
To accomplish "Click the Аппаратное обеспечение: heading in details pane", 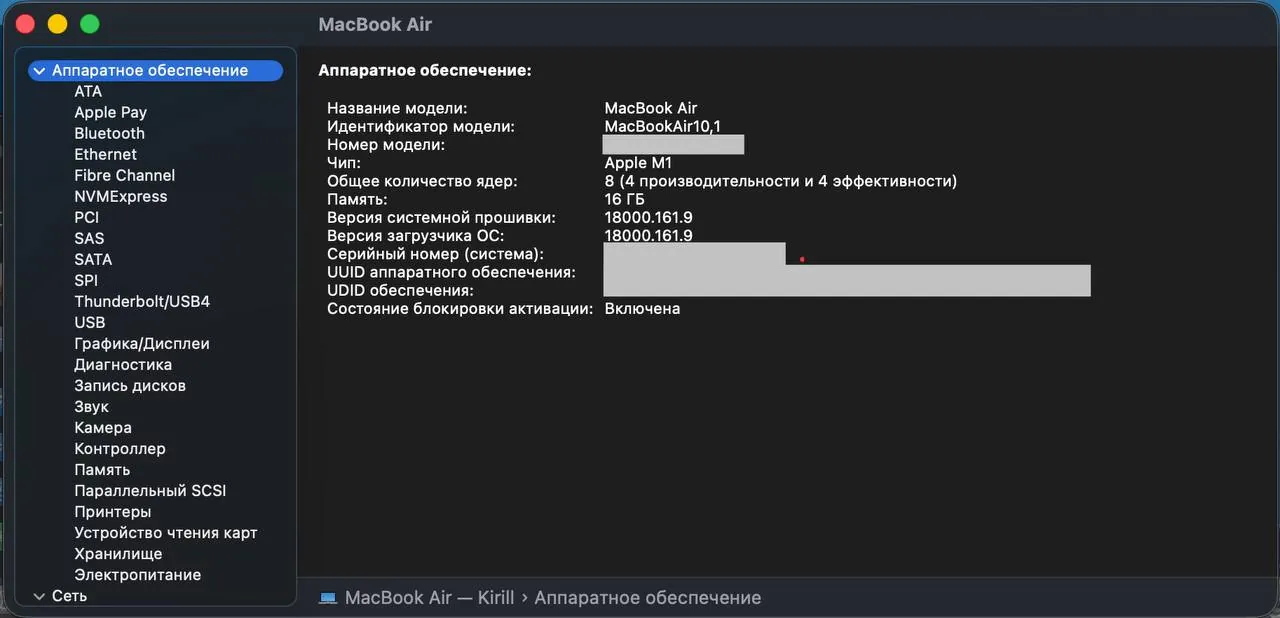I will [424, 71].
